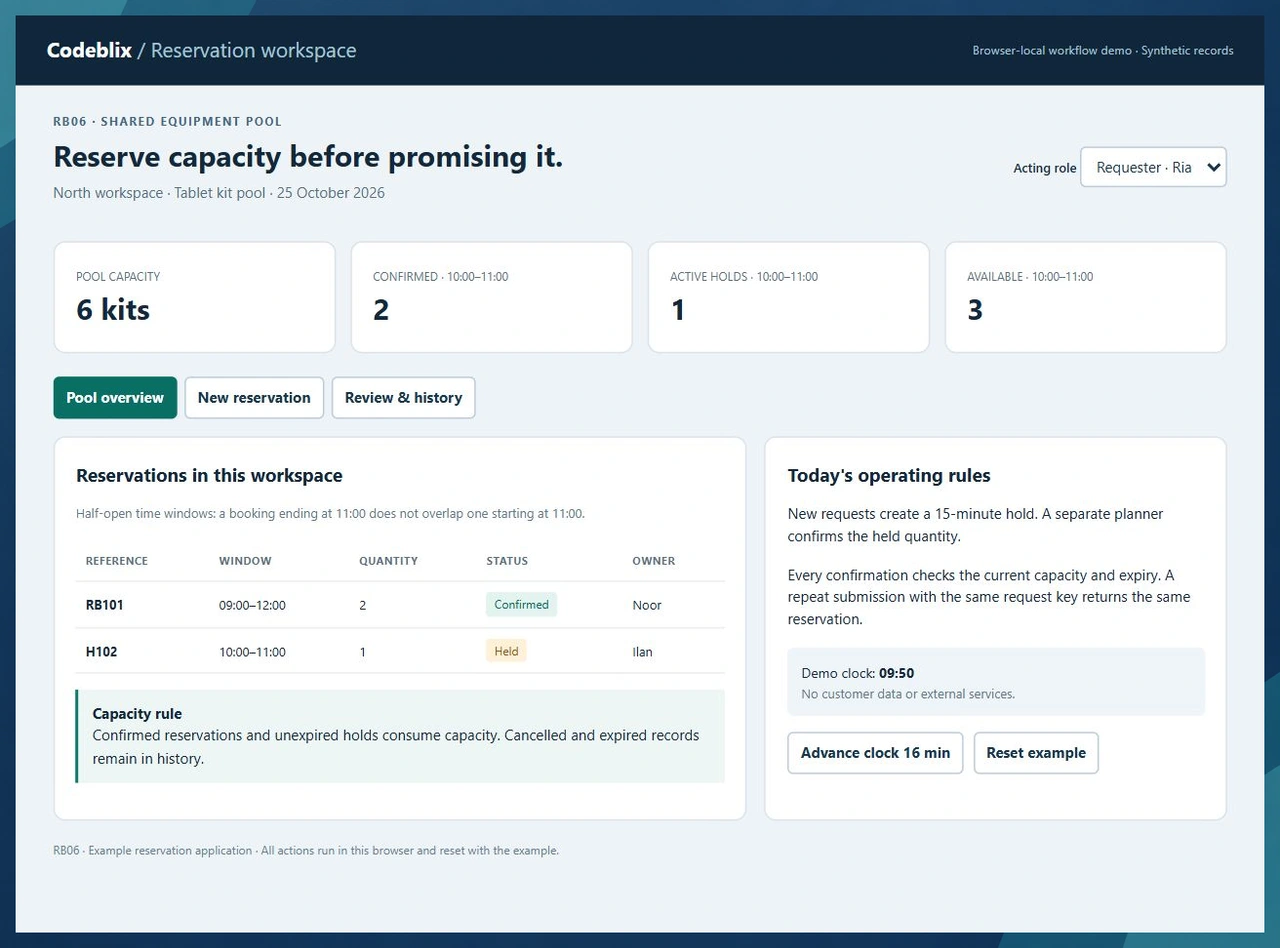Viewport: 1280px width, 948px height.
Task: Click the Reservation workspace header text
Action: (x=253, y=50)
